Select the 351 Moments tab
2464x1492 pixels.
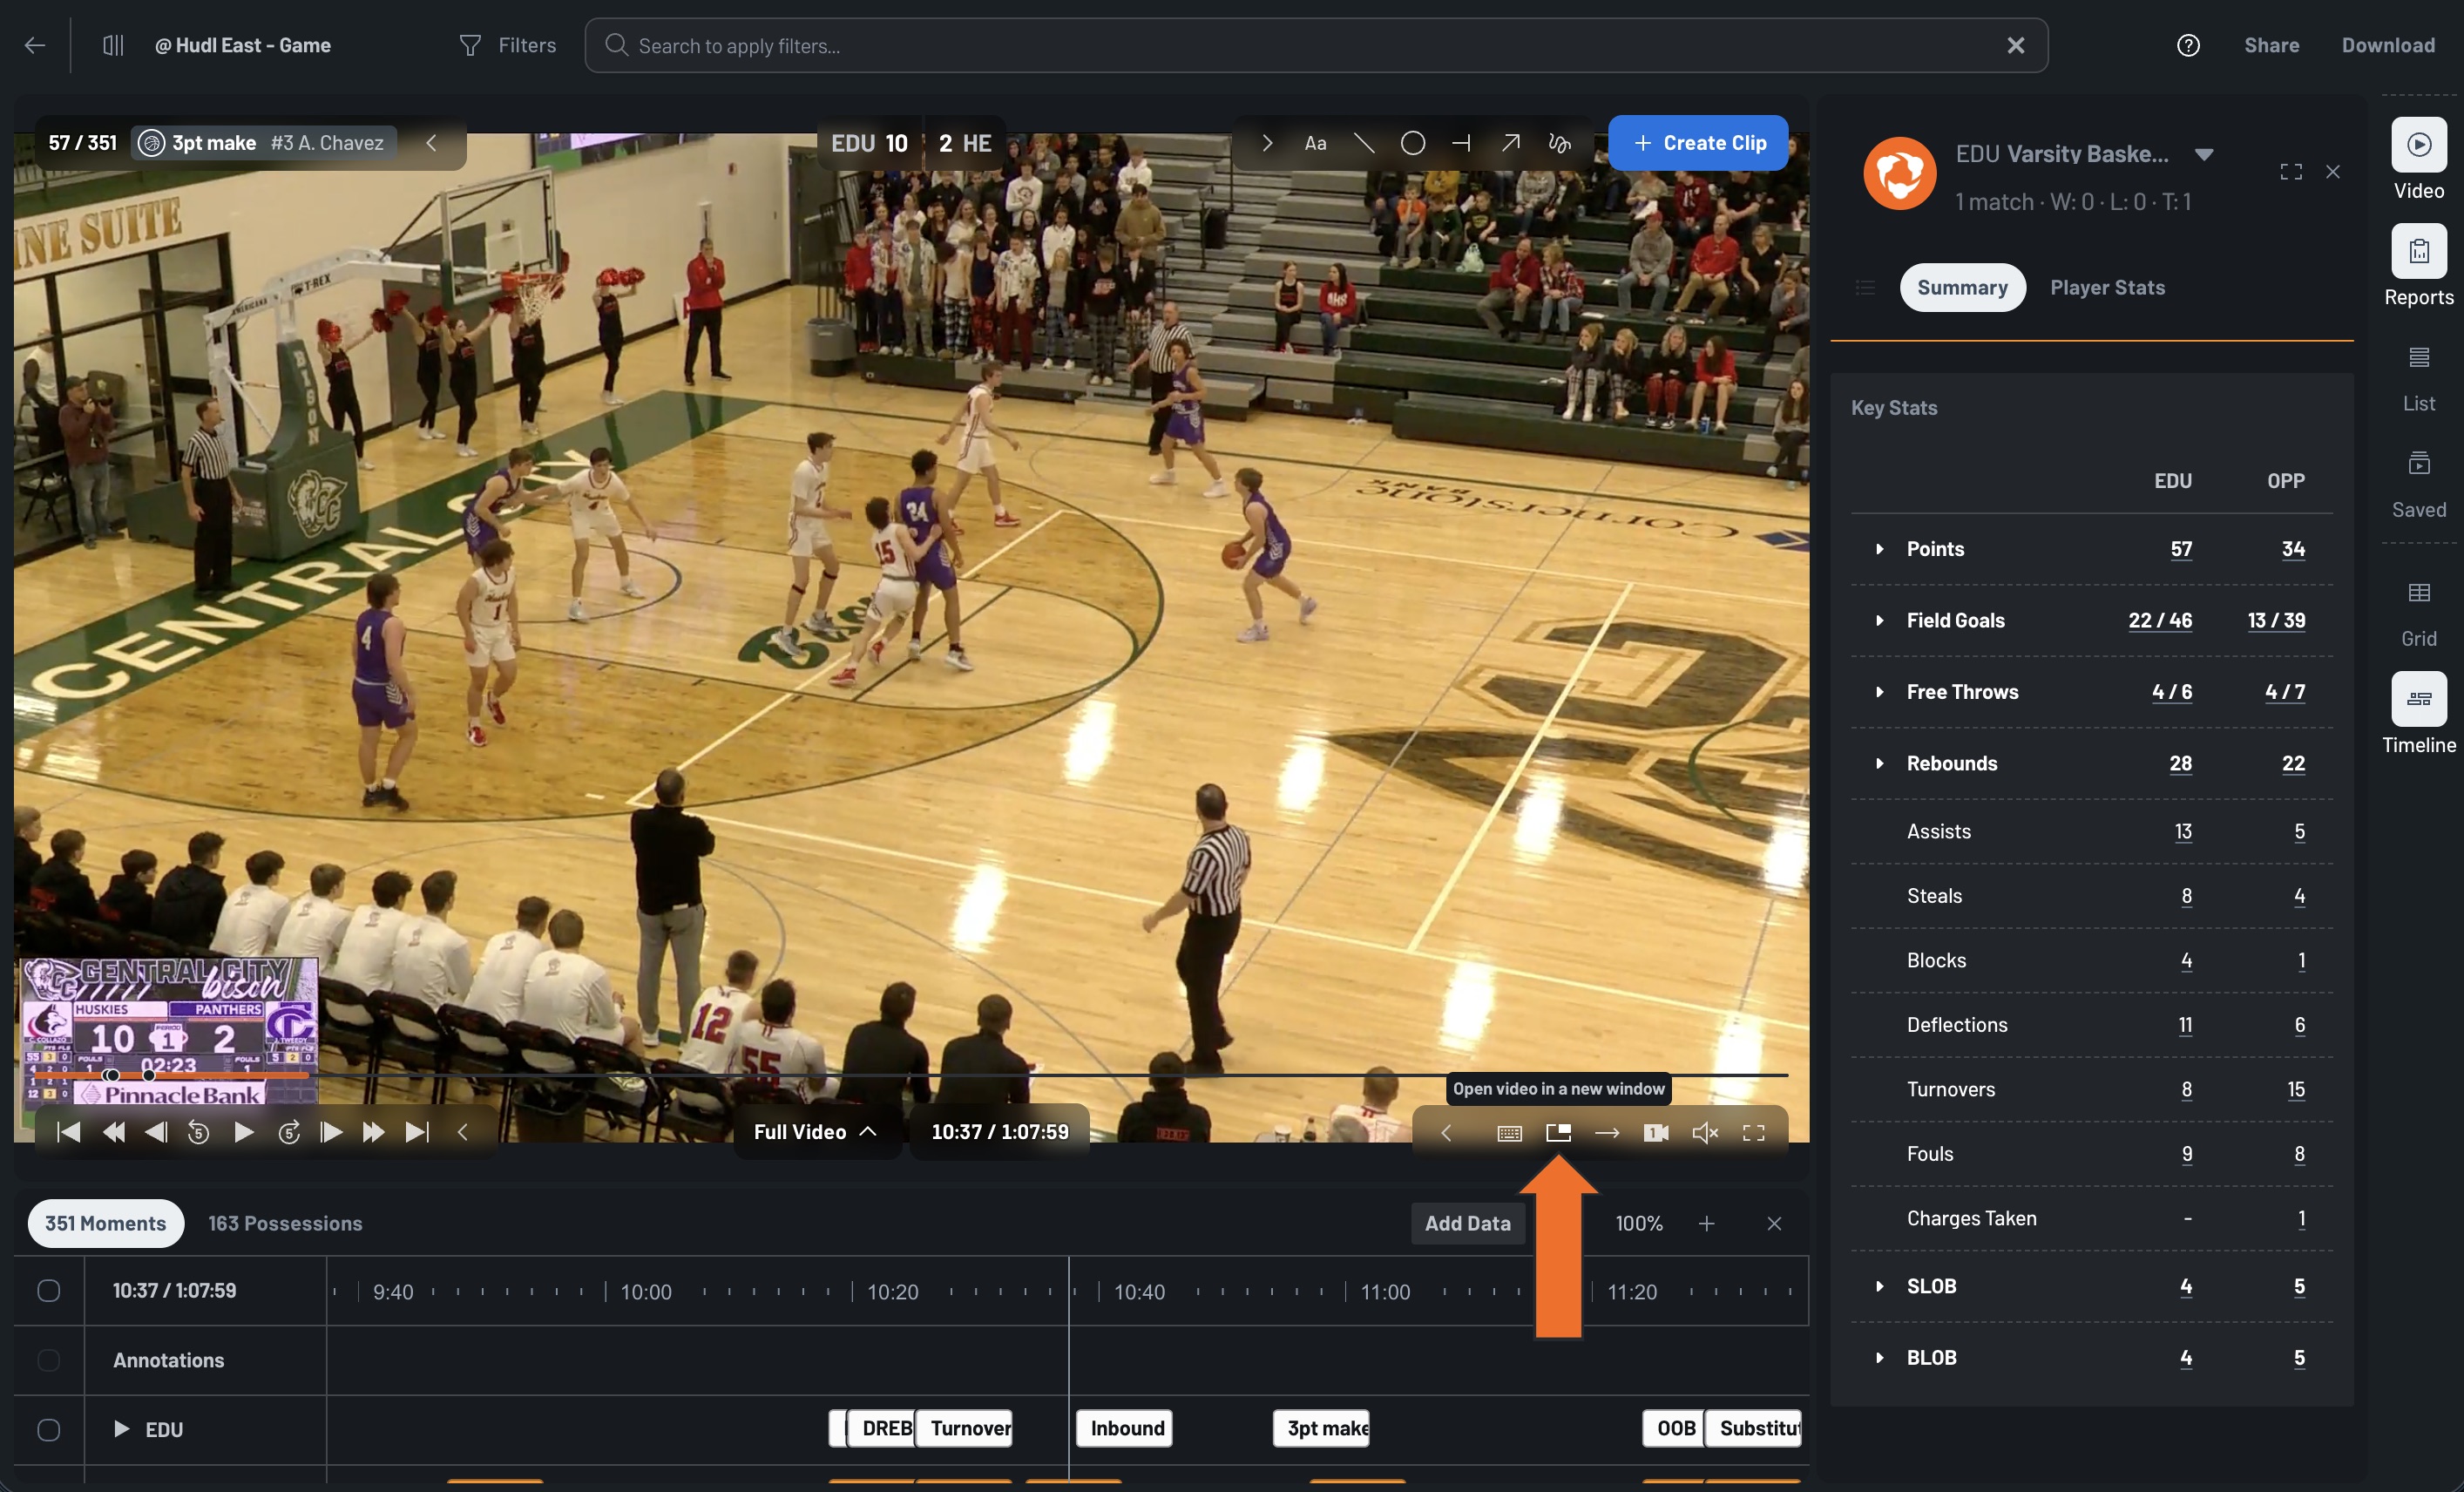click(105, 1223)
